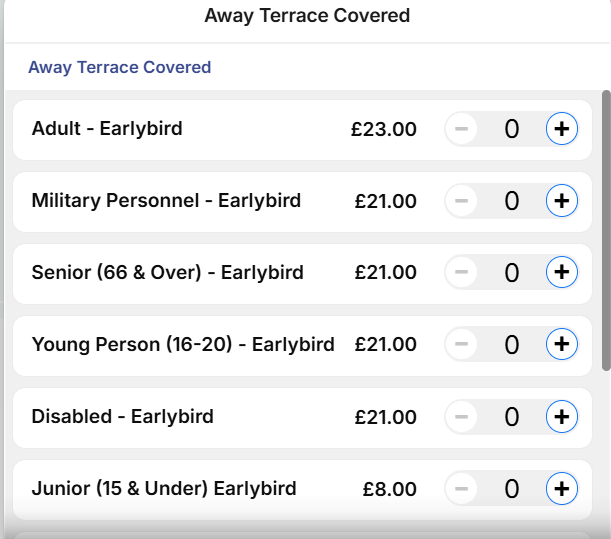This screenshot has height=539, width=611.
Task: Decrease Disabled - Earlybird ticket count
Action: pos(461,417)
